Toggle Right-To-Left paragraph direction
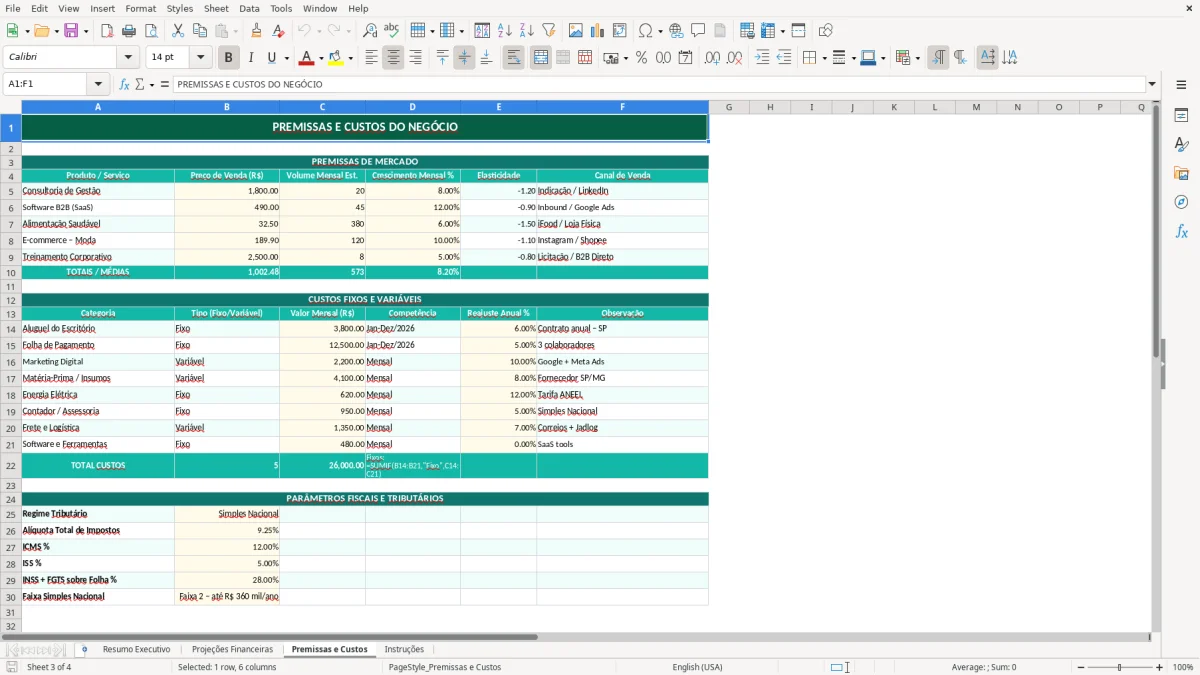Image resolution: width=1200 pixels, height=675 pixels. coord(960,58)
